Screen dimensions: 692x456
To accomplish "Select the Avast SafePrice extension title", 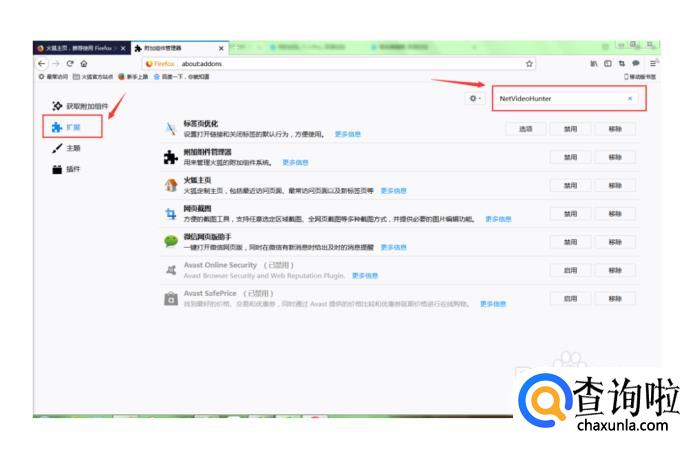I will click(x=210, y=293).
